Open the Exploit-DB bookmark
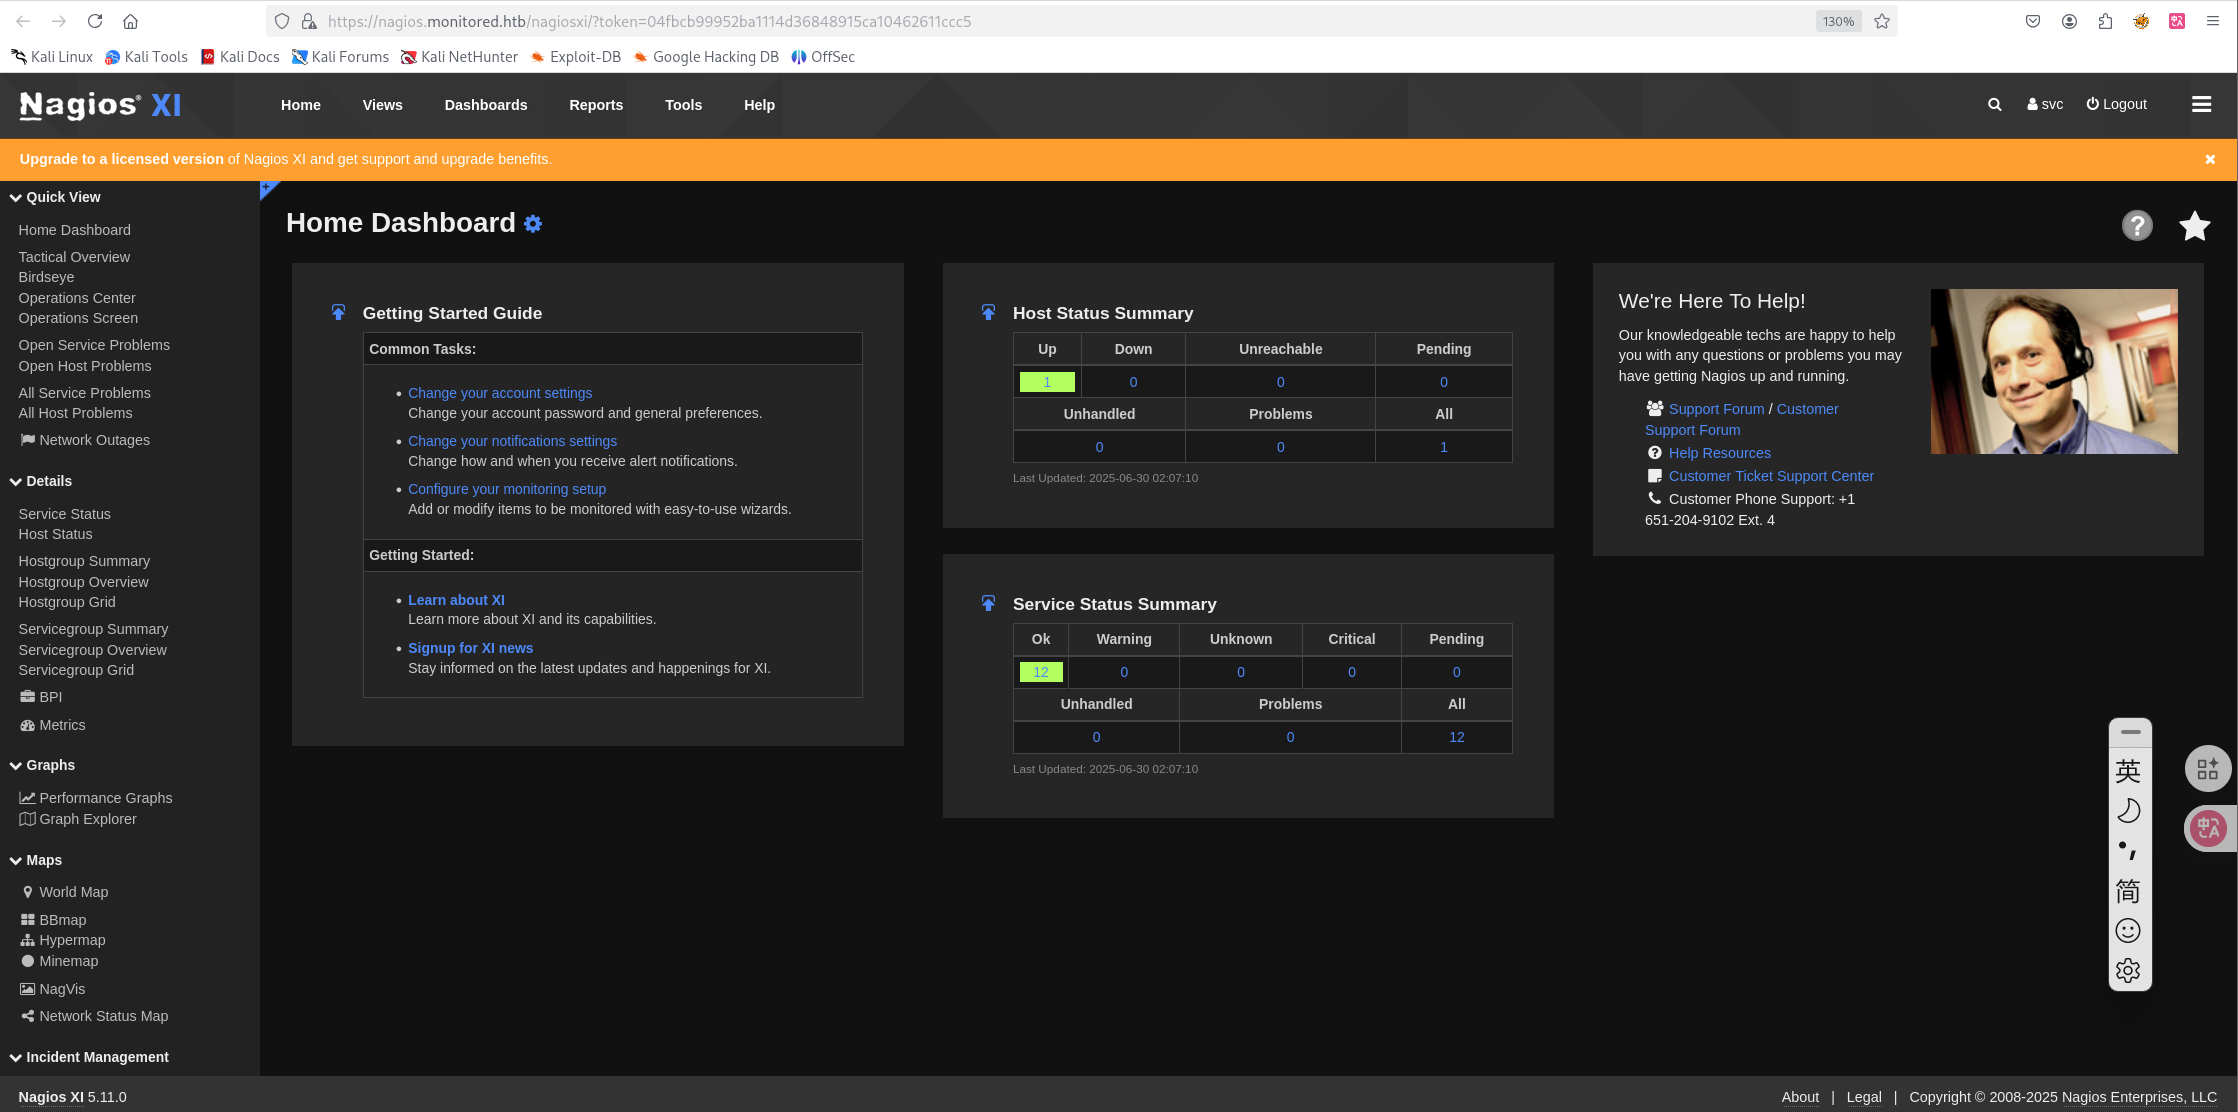 point(576,57)
